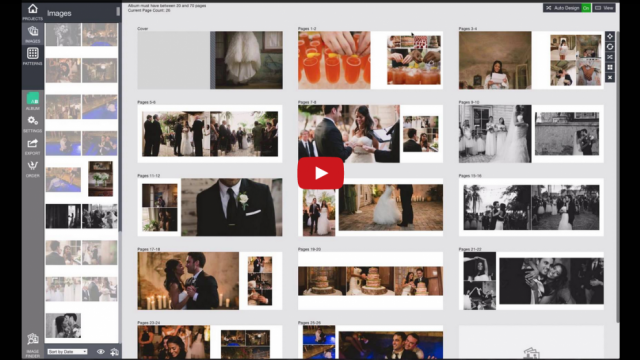Toggle Auto Design On switch

586,8
